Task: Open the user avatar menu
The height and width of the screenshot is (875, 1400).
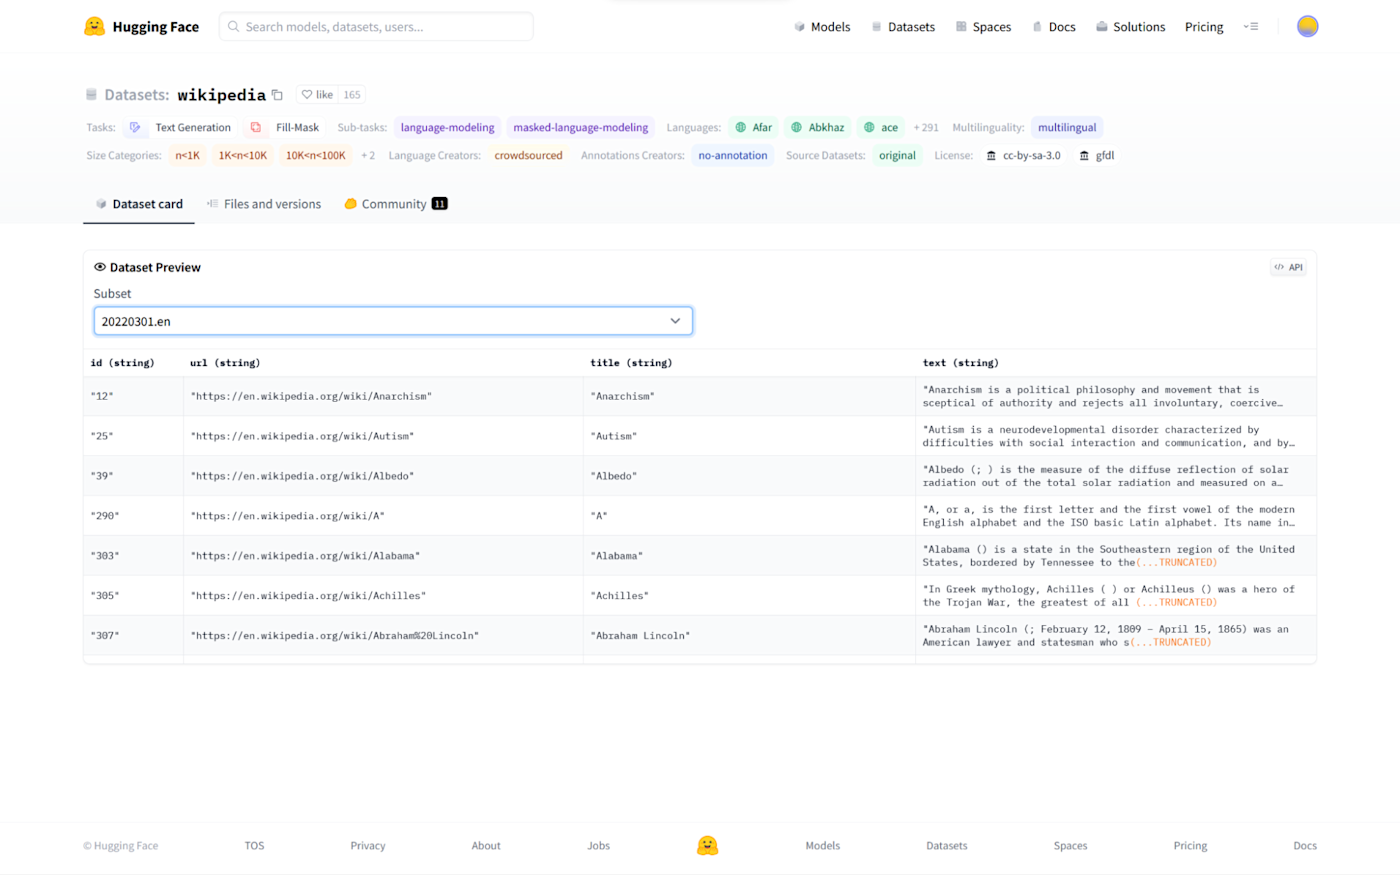Action: (x=1307, y=27)
